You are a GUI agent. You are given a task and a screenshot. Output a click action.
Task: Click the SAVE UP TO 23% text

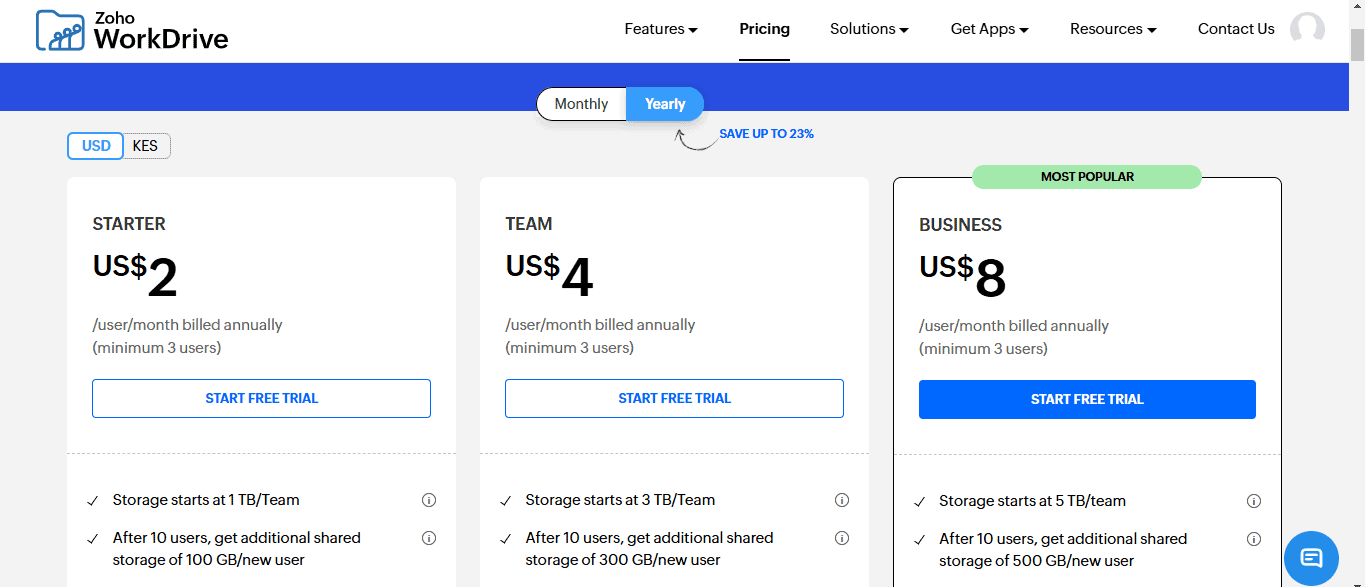pos(766,134)
